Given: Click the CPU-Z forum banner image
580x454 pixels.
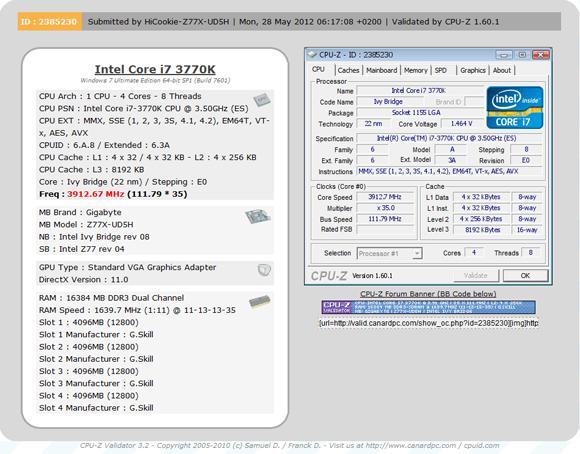Looking at the screenshot, I should (428, 307).
